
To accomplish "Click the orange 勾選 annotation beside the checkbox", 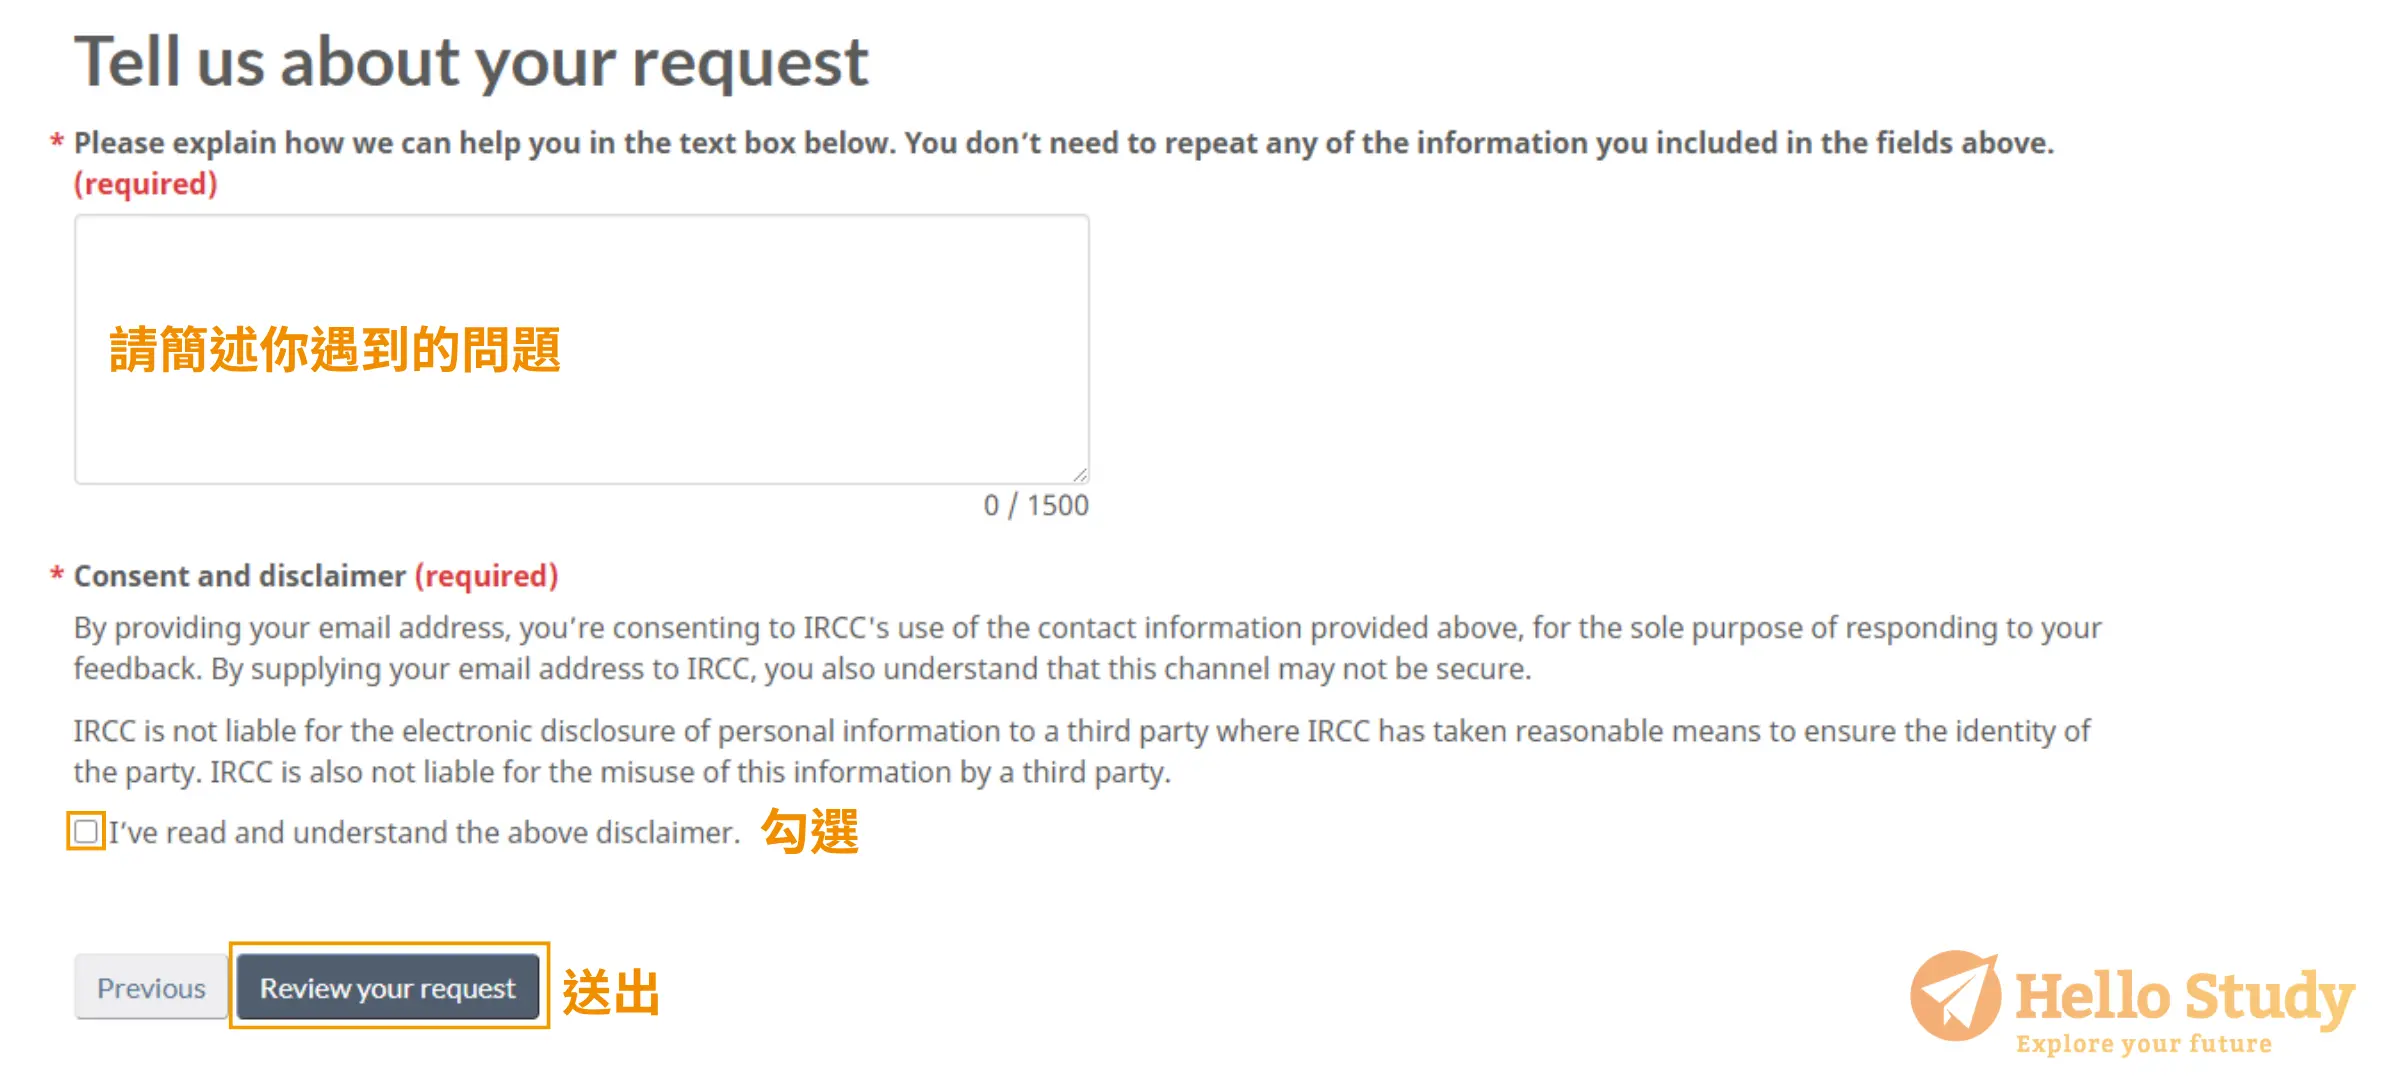I will click(810, 832).
